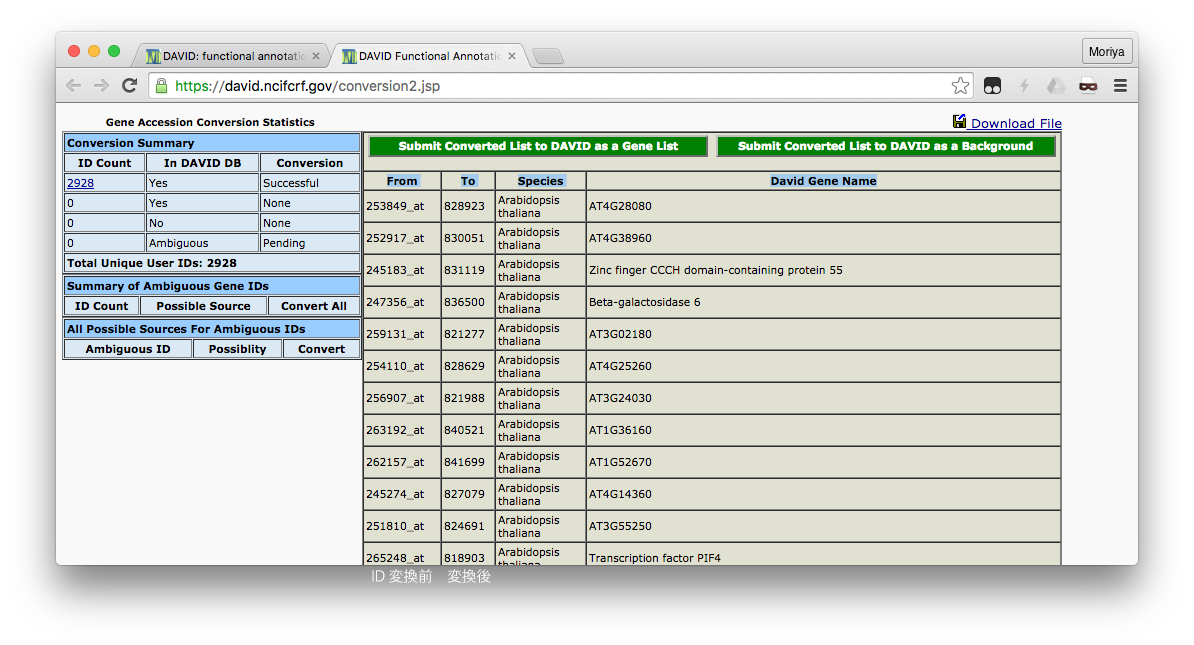Image resolution: width=1194 pixels, height=645 pixels.
Task: Select gene name AT3G55250
Action: (x=620, y=526)
